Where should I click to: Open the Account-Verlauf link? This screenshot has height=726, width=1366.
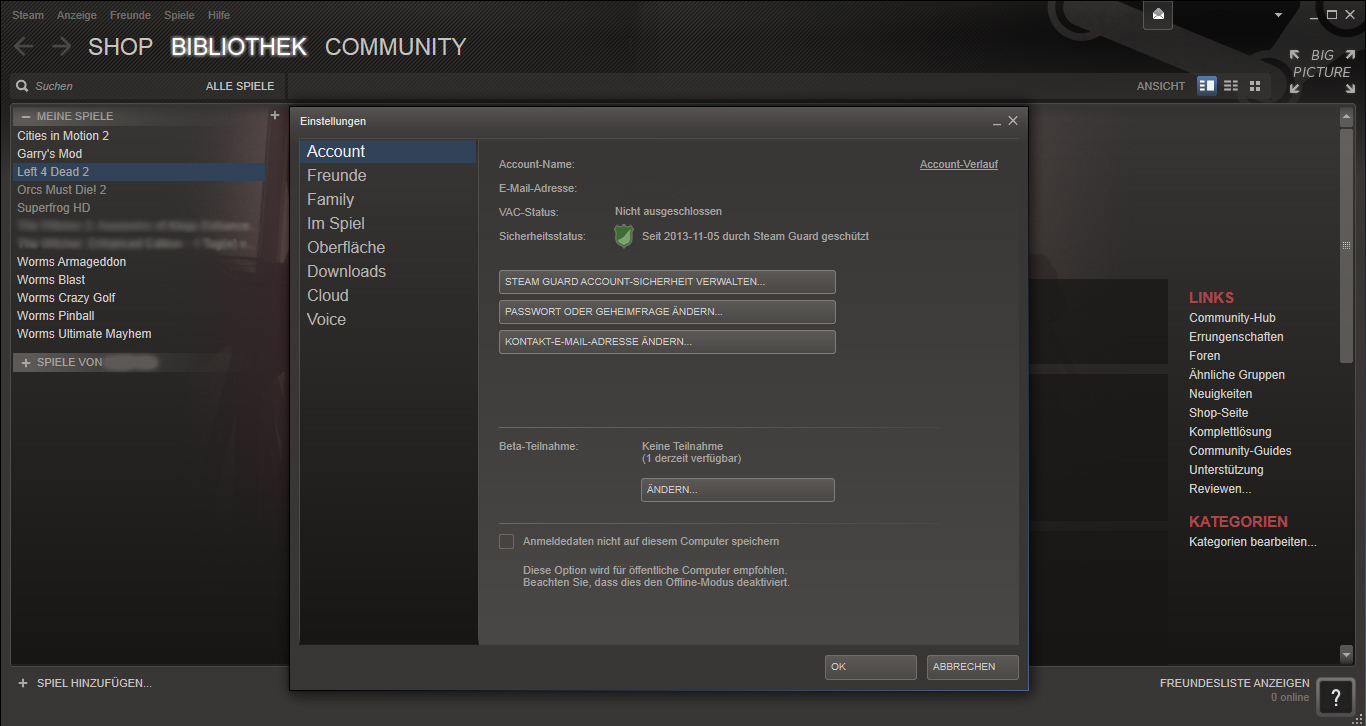(x=958, y=164)
